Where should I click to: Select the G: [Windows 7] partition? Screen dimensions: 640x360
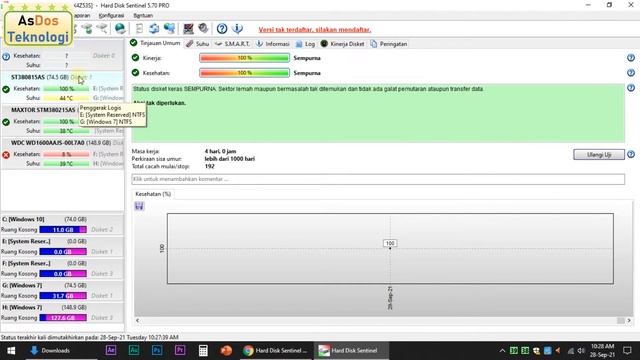tap(62, 291)
